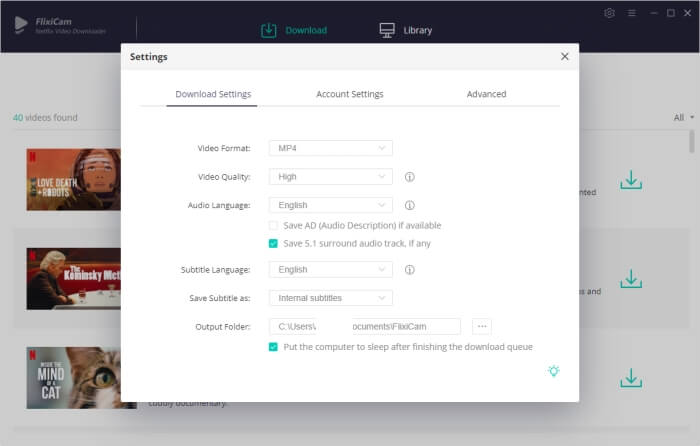Open the Video Format dropdown
Viewport: 700px width, 446px height.
[x=330, y=148]
